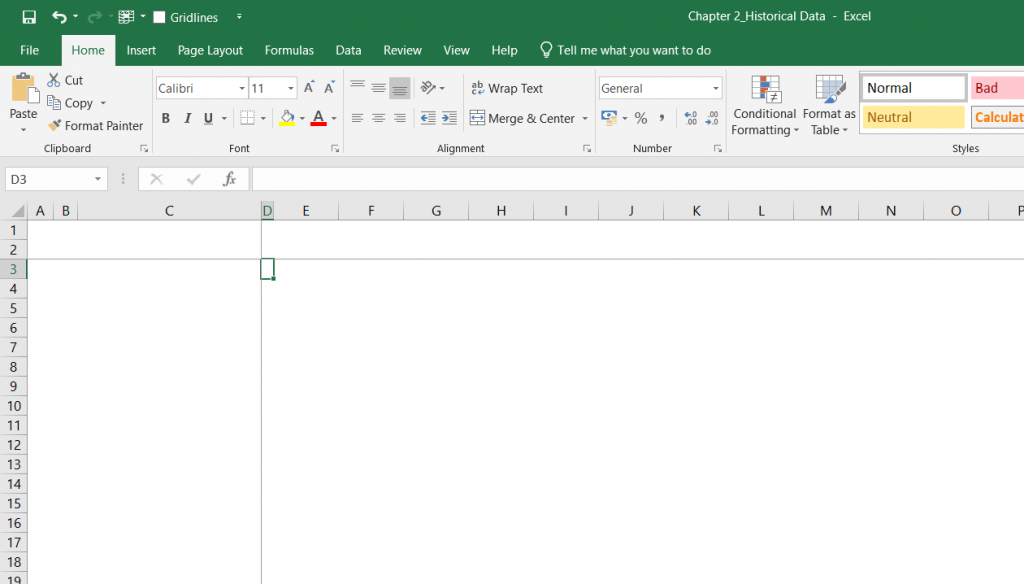Switch to the Formulas tab

(x=289, y=50)
